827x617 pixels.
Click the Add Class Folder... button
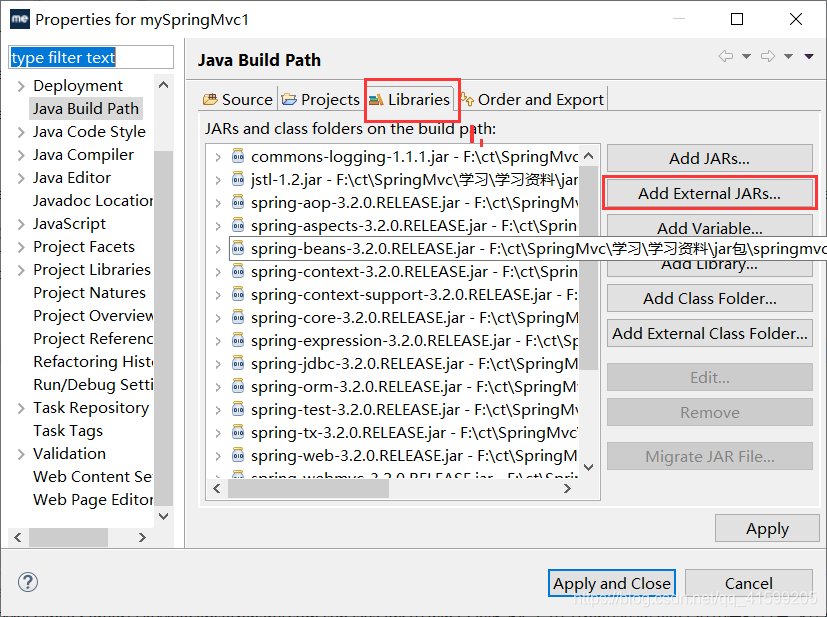point(709,298)
